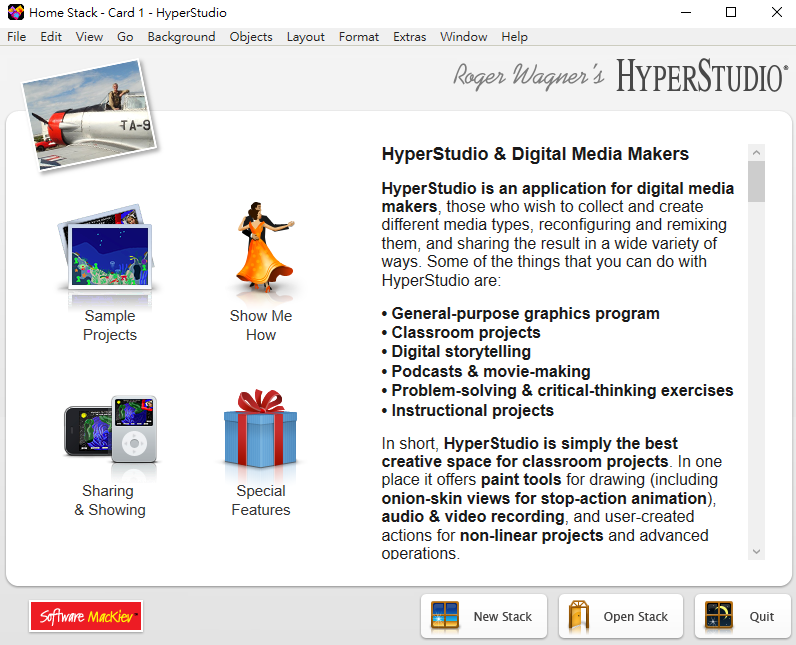Click the Show Me How dancers icon
796x645 pixels.
pos(263,247)
